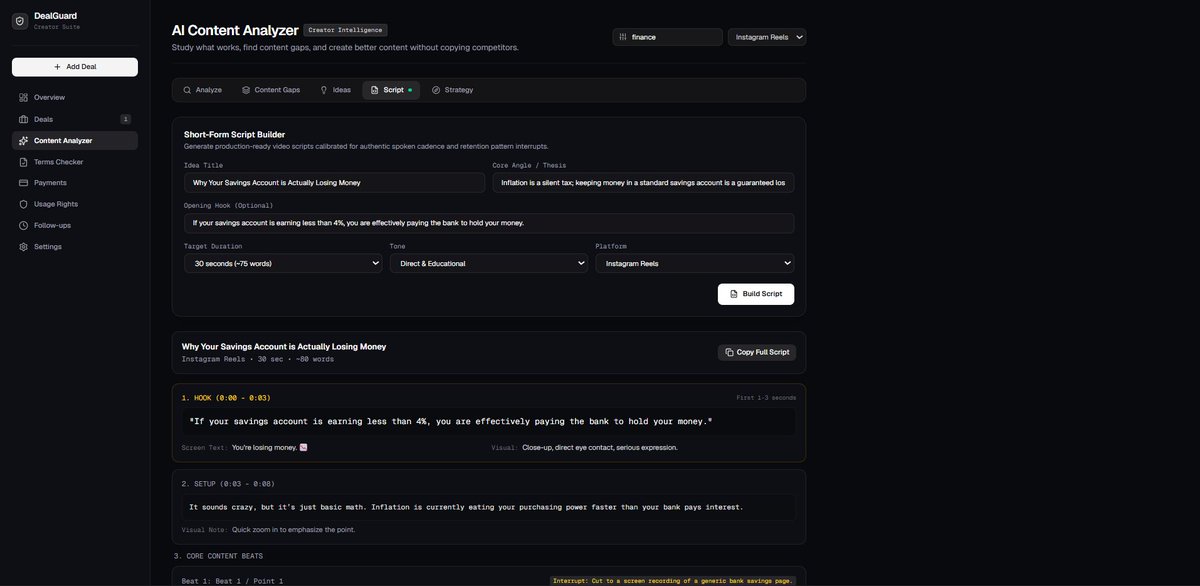Click the Creator Intelligence badge

click(x=345, y=30)
